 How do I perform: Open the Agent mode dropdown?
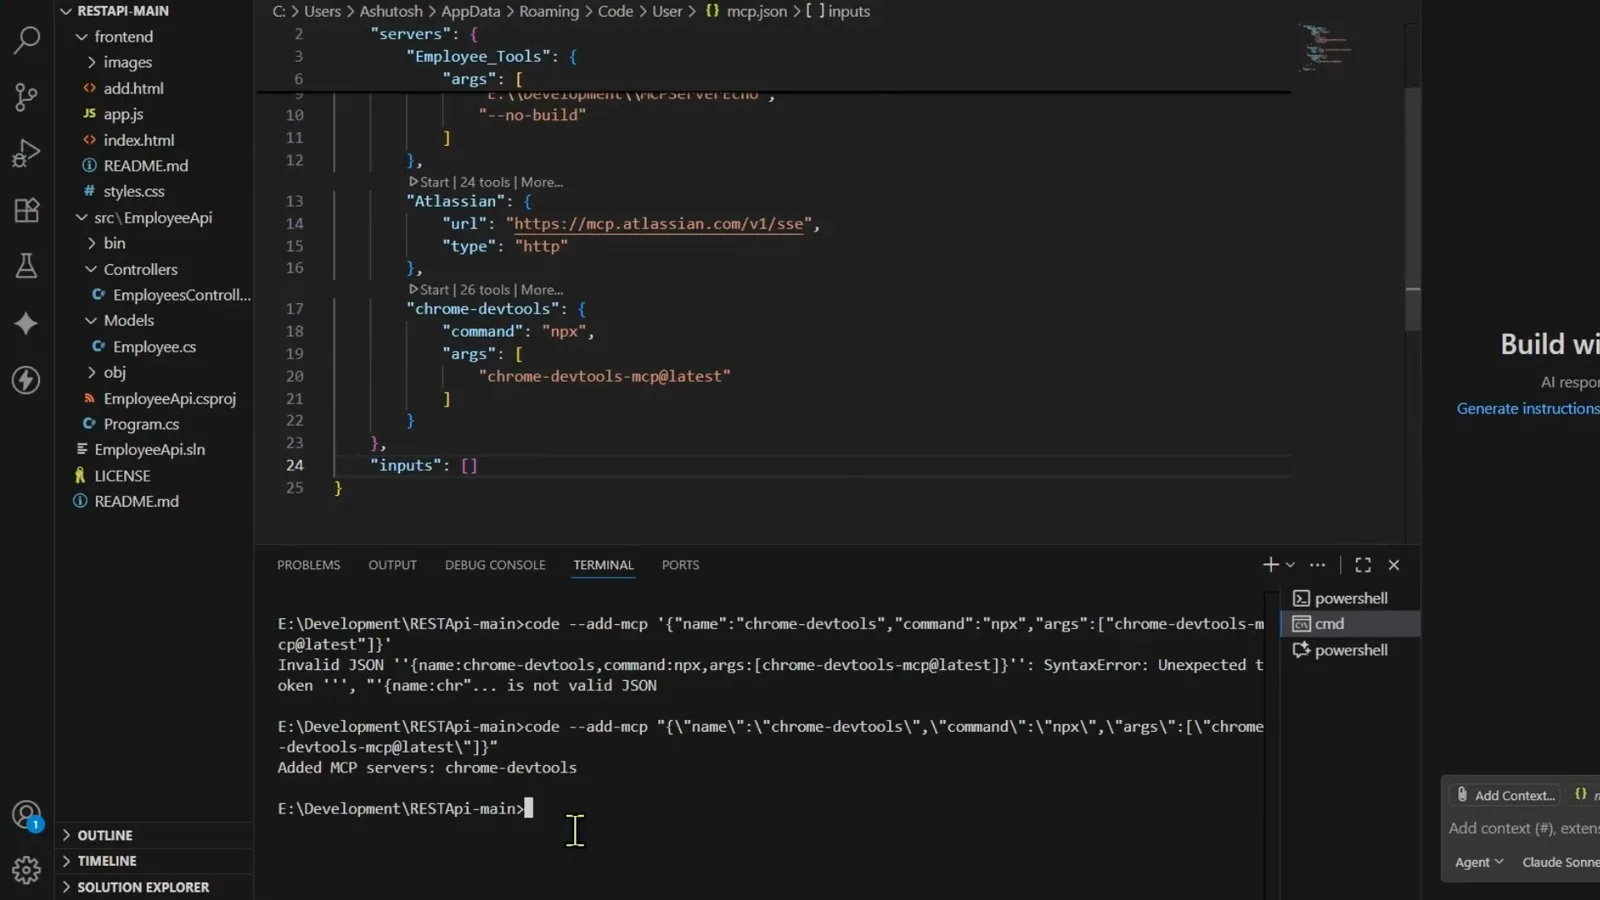[1478, 862]
